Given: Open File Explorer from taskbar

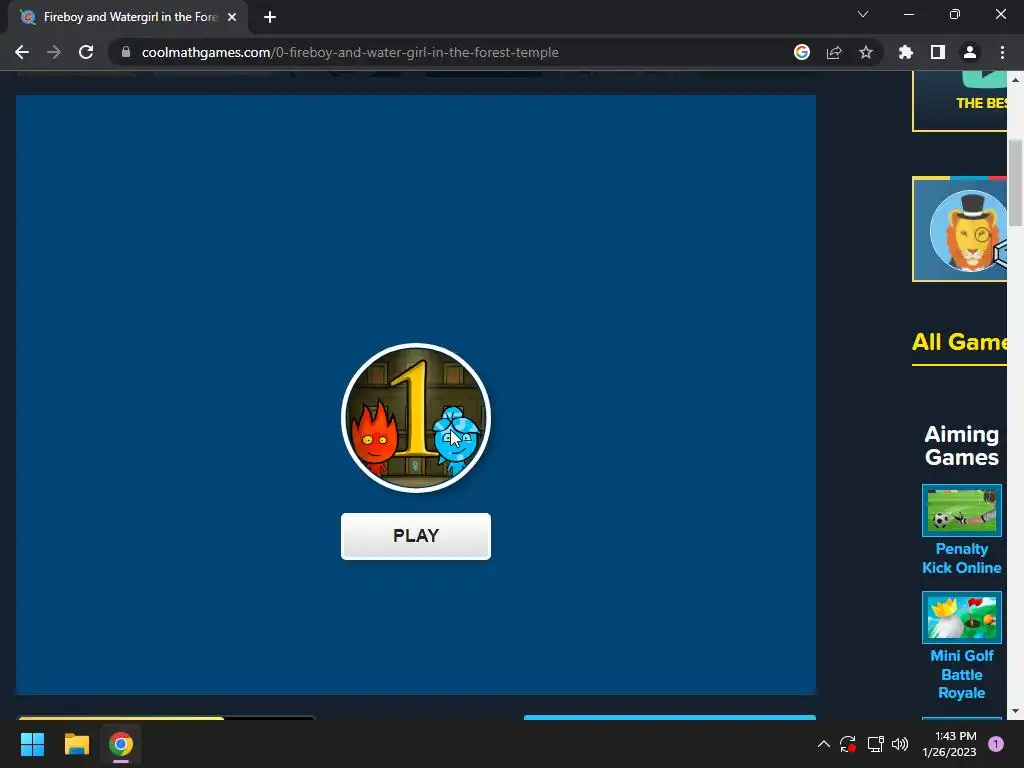Looking at the screenshot, I should tap(76, 744).
